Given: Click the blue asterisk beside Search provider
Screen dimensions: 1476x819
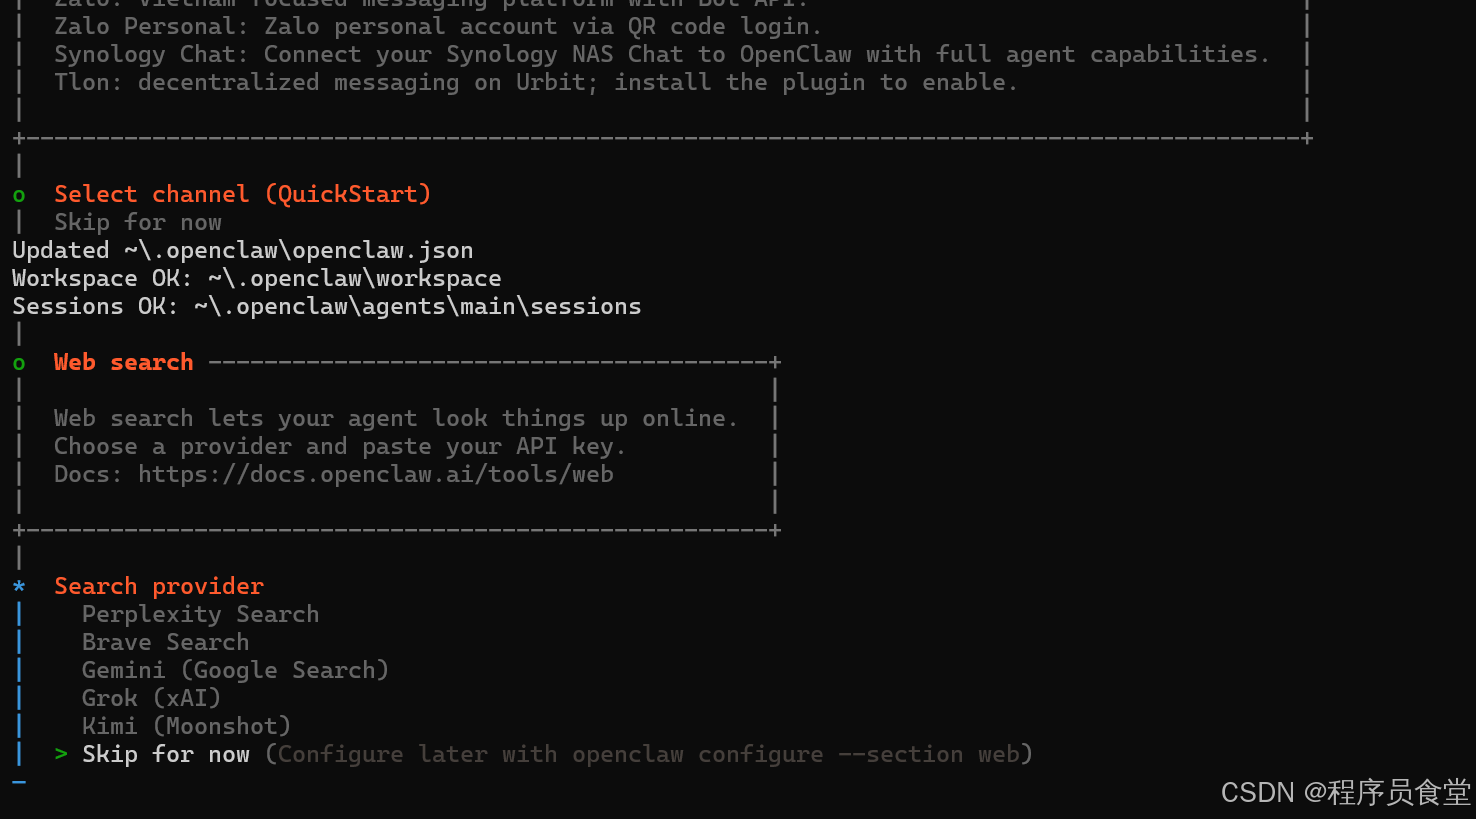Looking at the screenshot, I should tap(19, 587).
